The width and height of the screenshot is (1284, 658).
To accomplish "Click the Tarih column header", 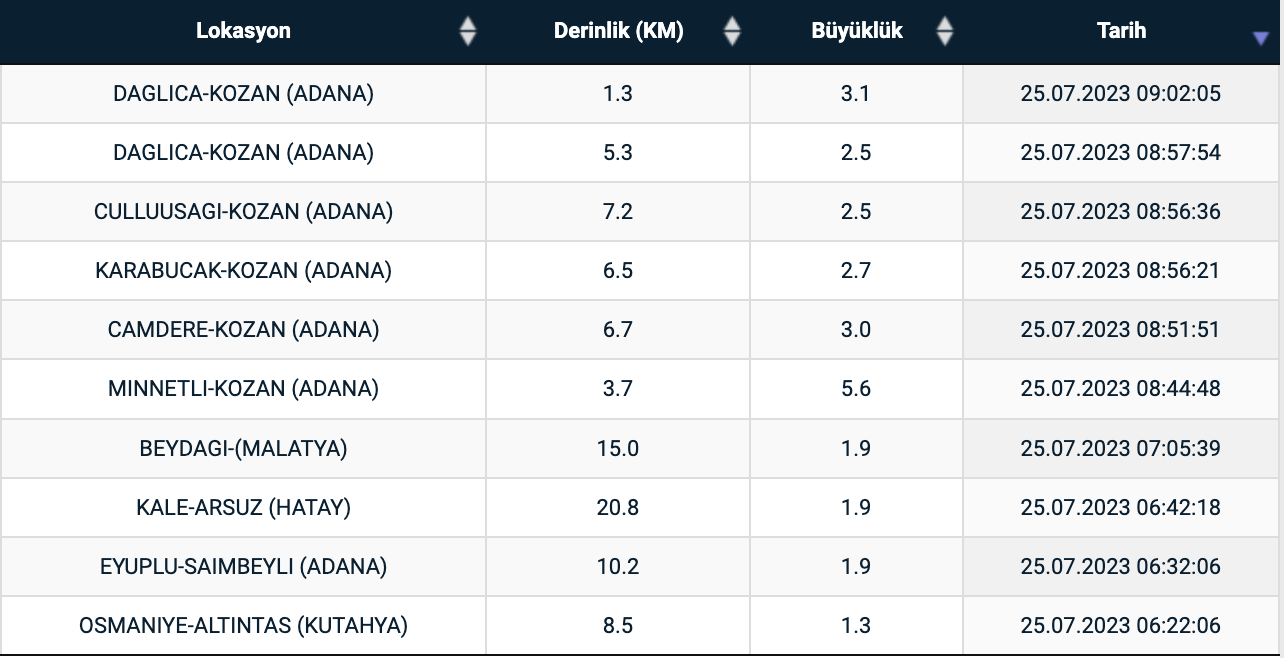I will pos(1121,31).
